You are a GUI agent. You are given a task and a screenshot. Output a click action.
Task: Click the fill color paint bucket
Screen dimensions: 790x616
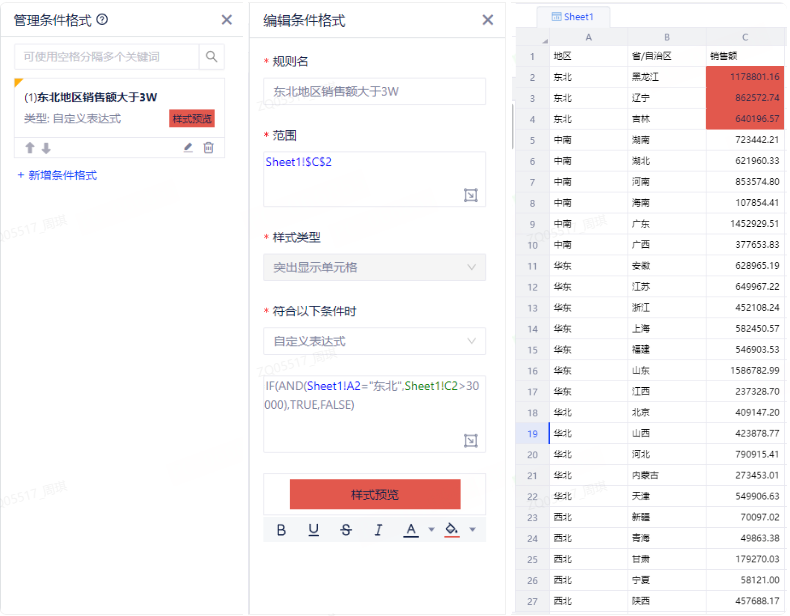(x=452, y=529)
